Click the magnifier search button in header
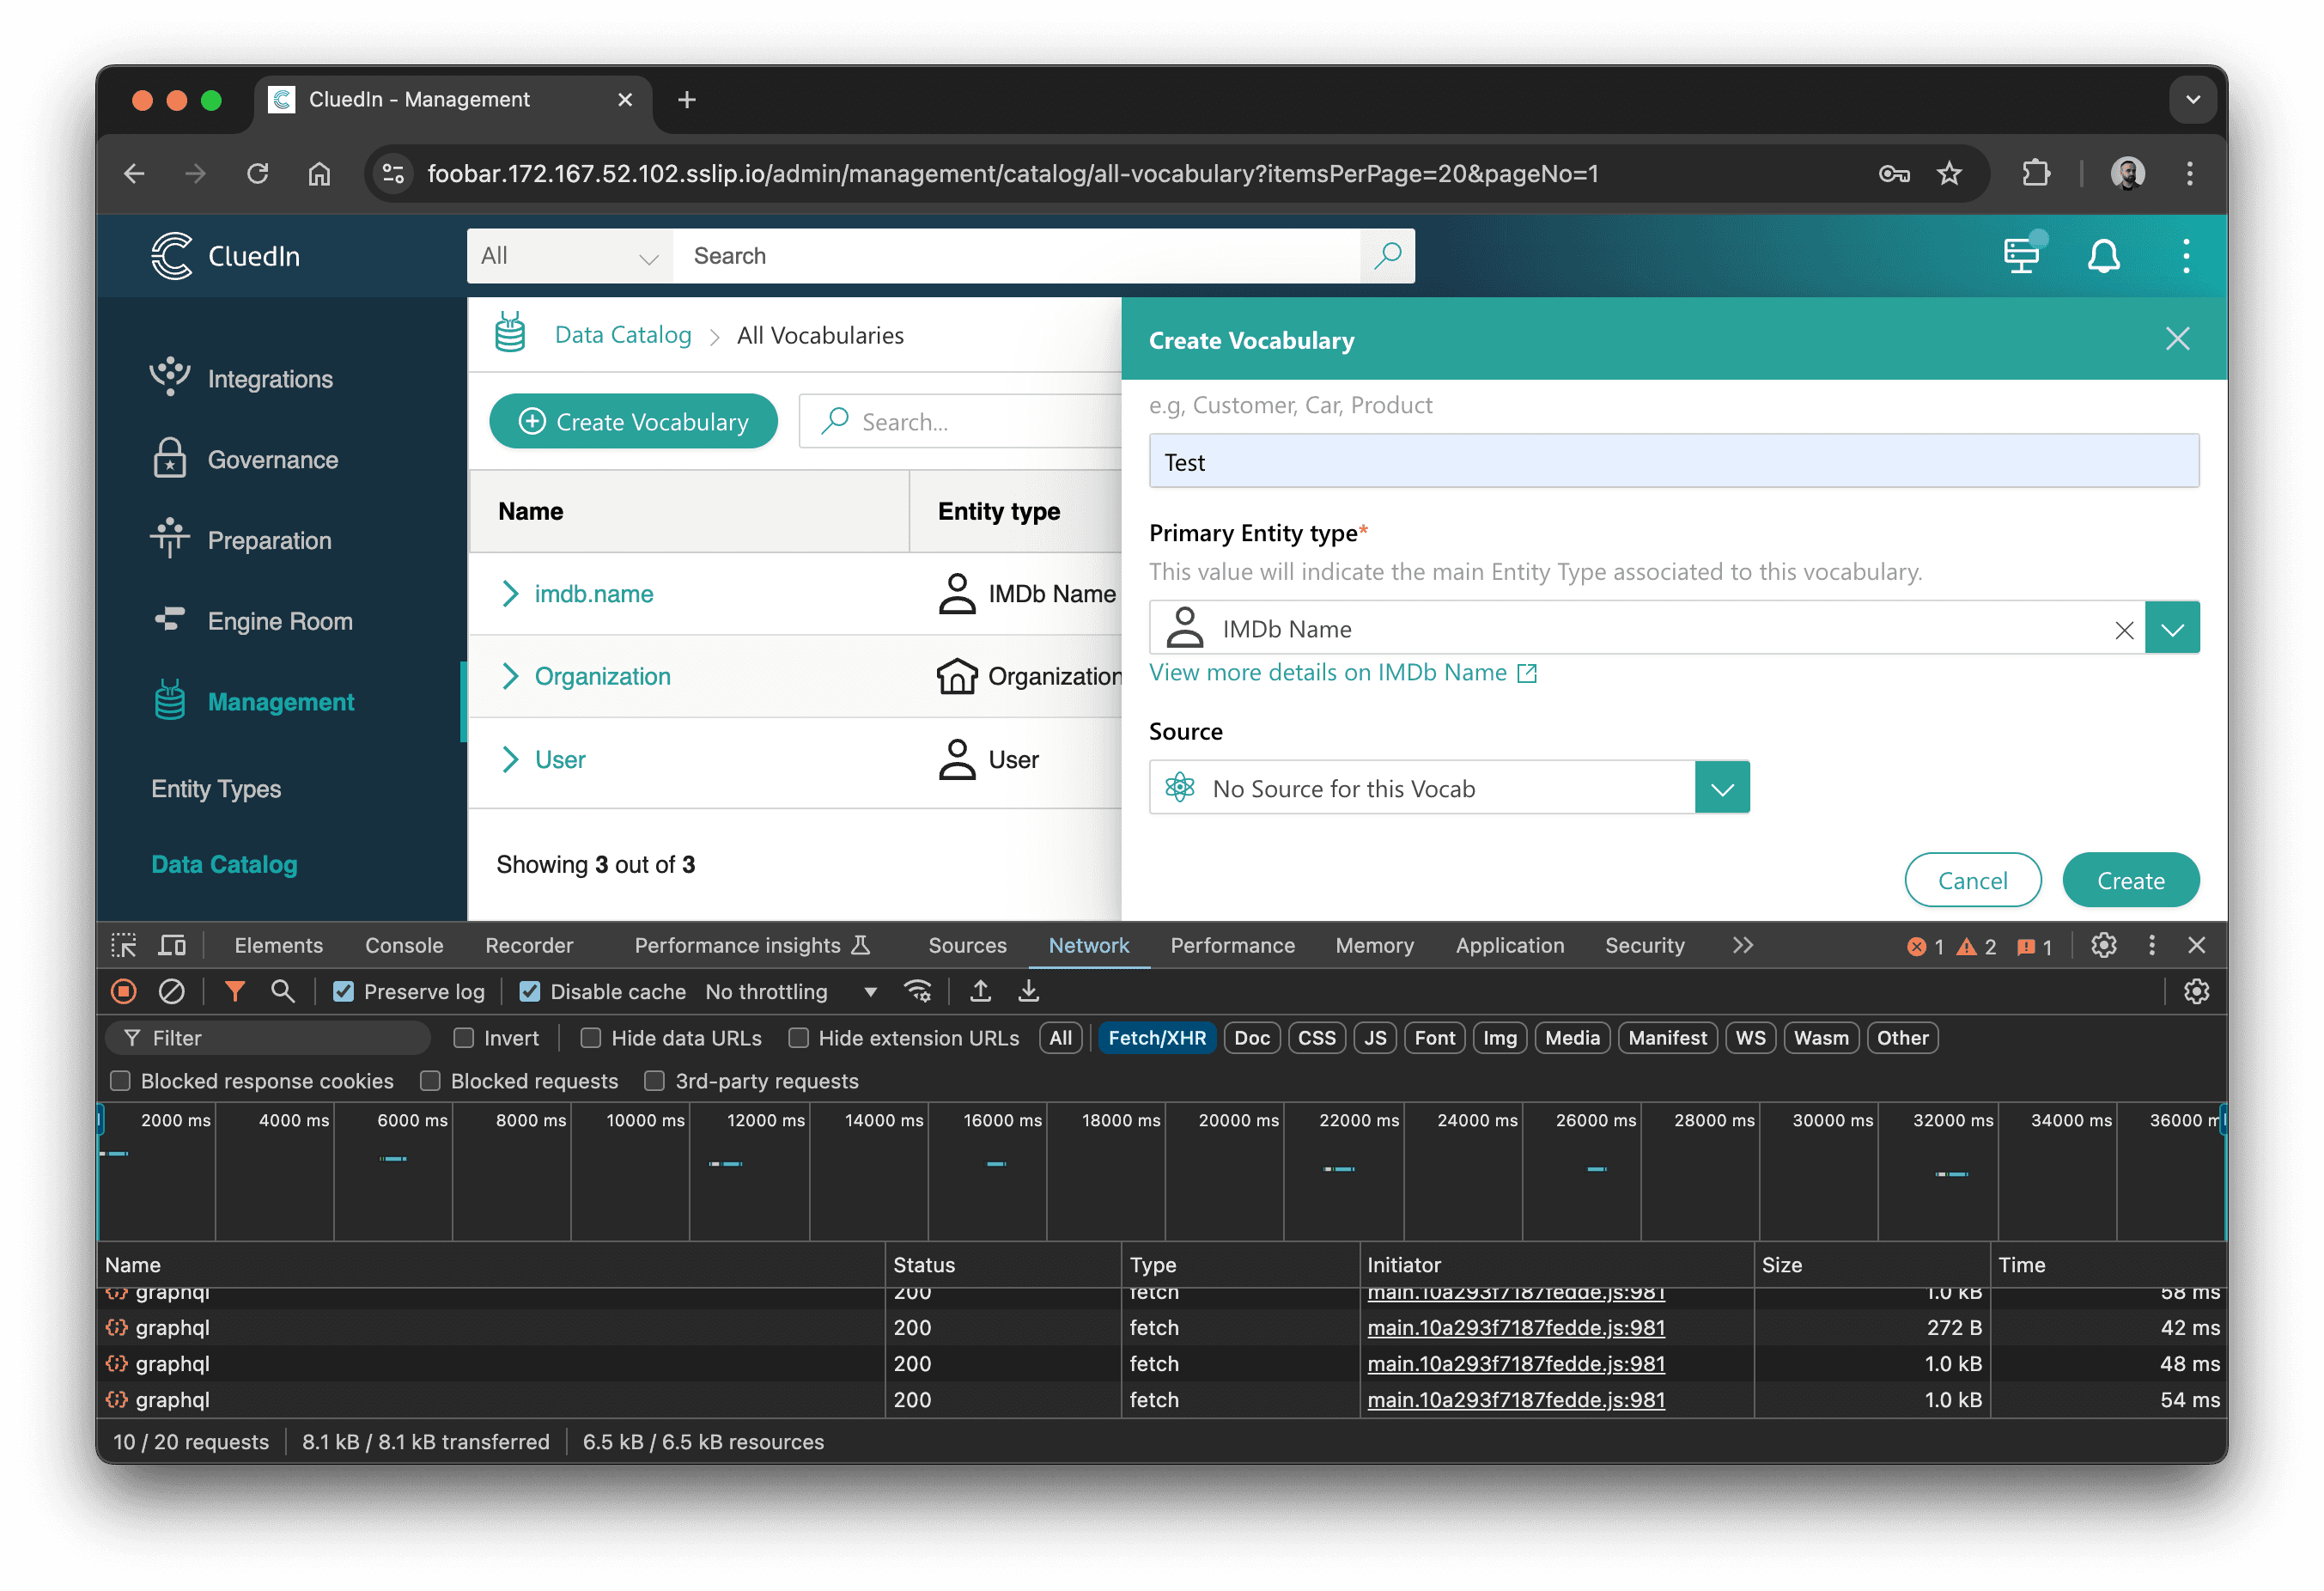The width and height of the screenshot is (2324, 1591). (x=1387, y=256)
